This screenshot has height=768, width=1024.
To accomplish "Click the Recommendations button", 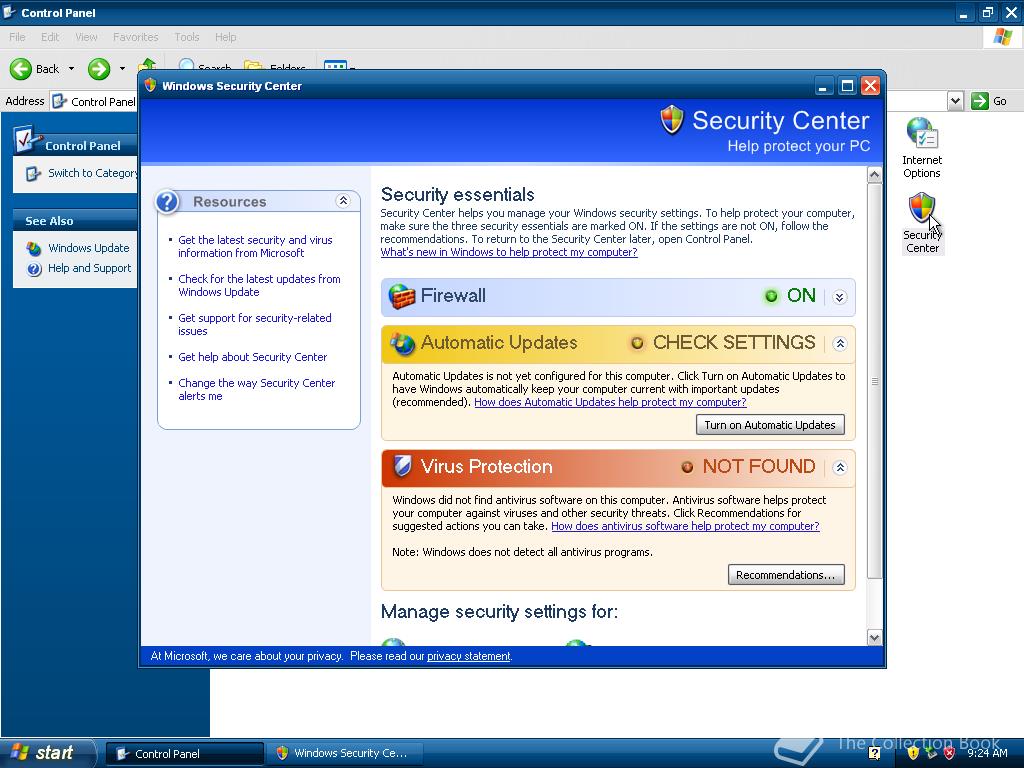I will point(786,575).
